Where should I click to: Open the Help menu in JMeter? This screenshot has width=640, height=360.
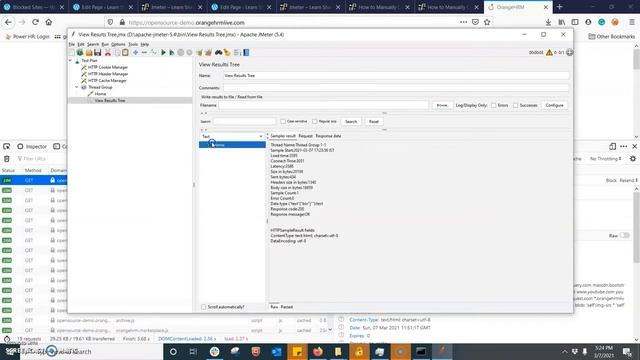pyautogui.click(x=144, y=44)
